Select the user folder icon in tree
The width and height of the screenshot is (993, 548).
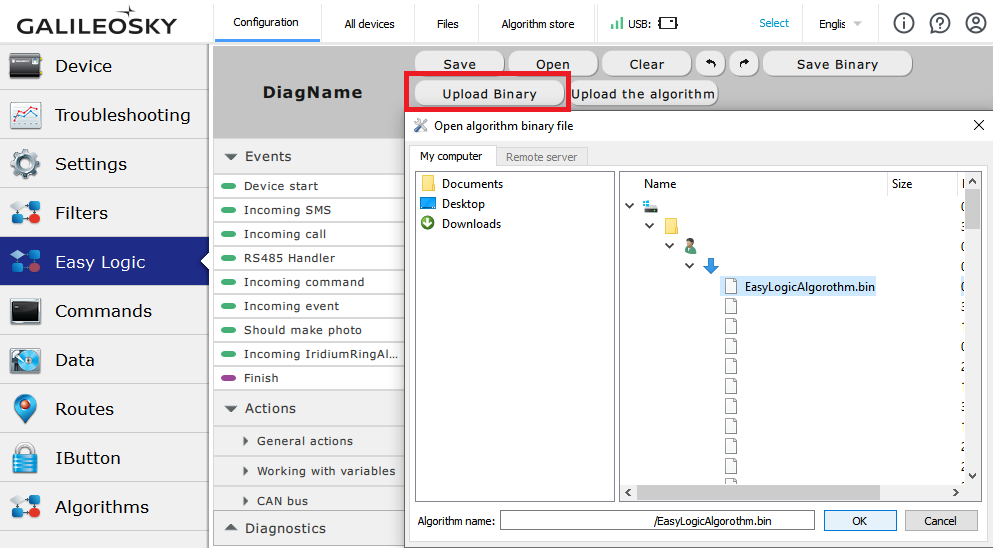[690, 246]
